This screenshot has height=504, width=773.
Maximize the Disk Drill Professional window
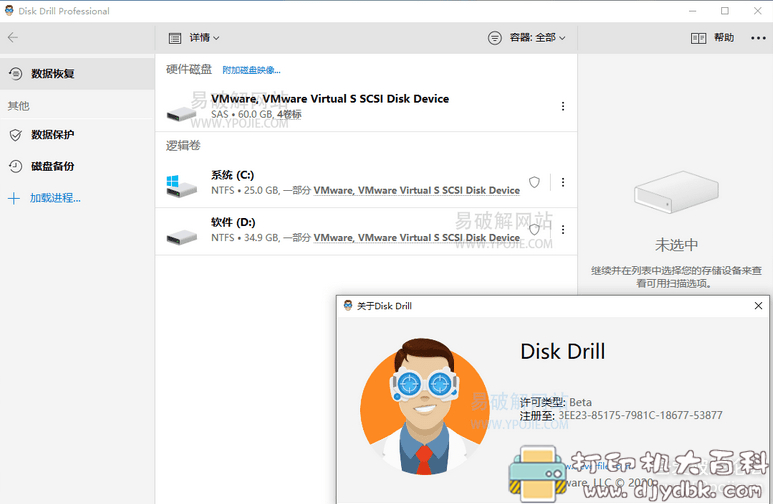[x=725, y=11]
